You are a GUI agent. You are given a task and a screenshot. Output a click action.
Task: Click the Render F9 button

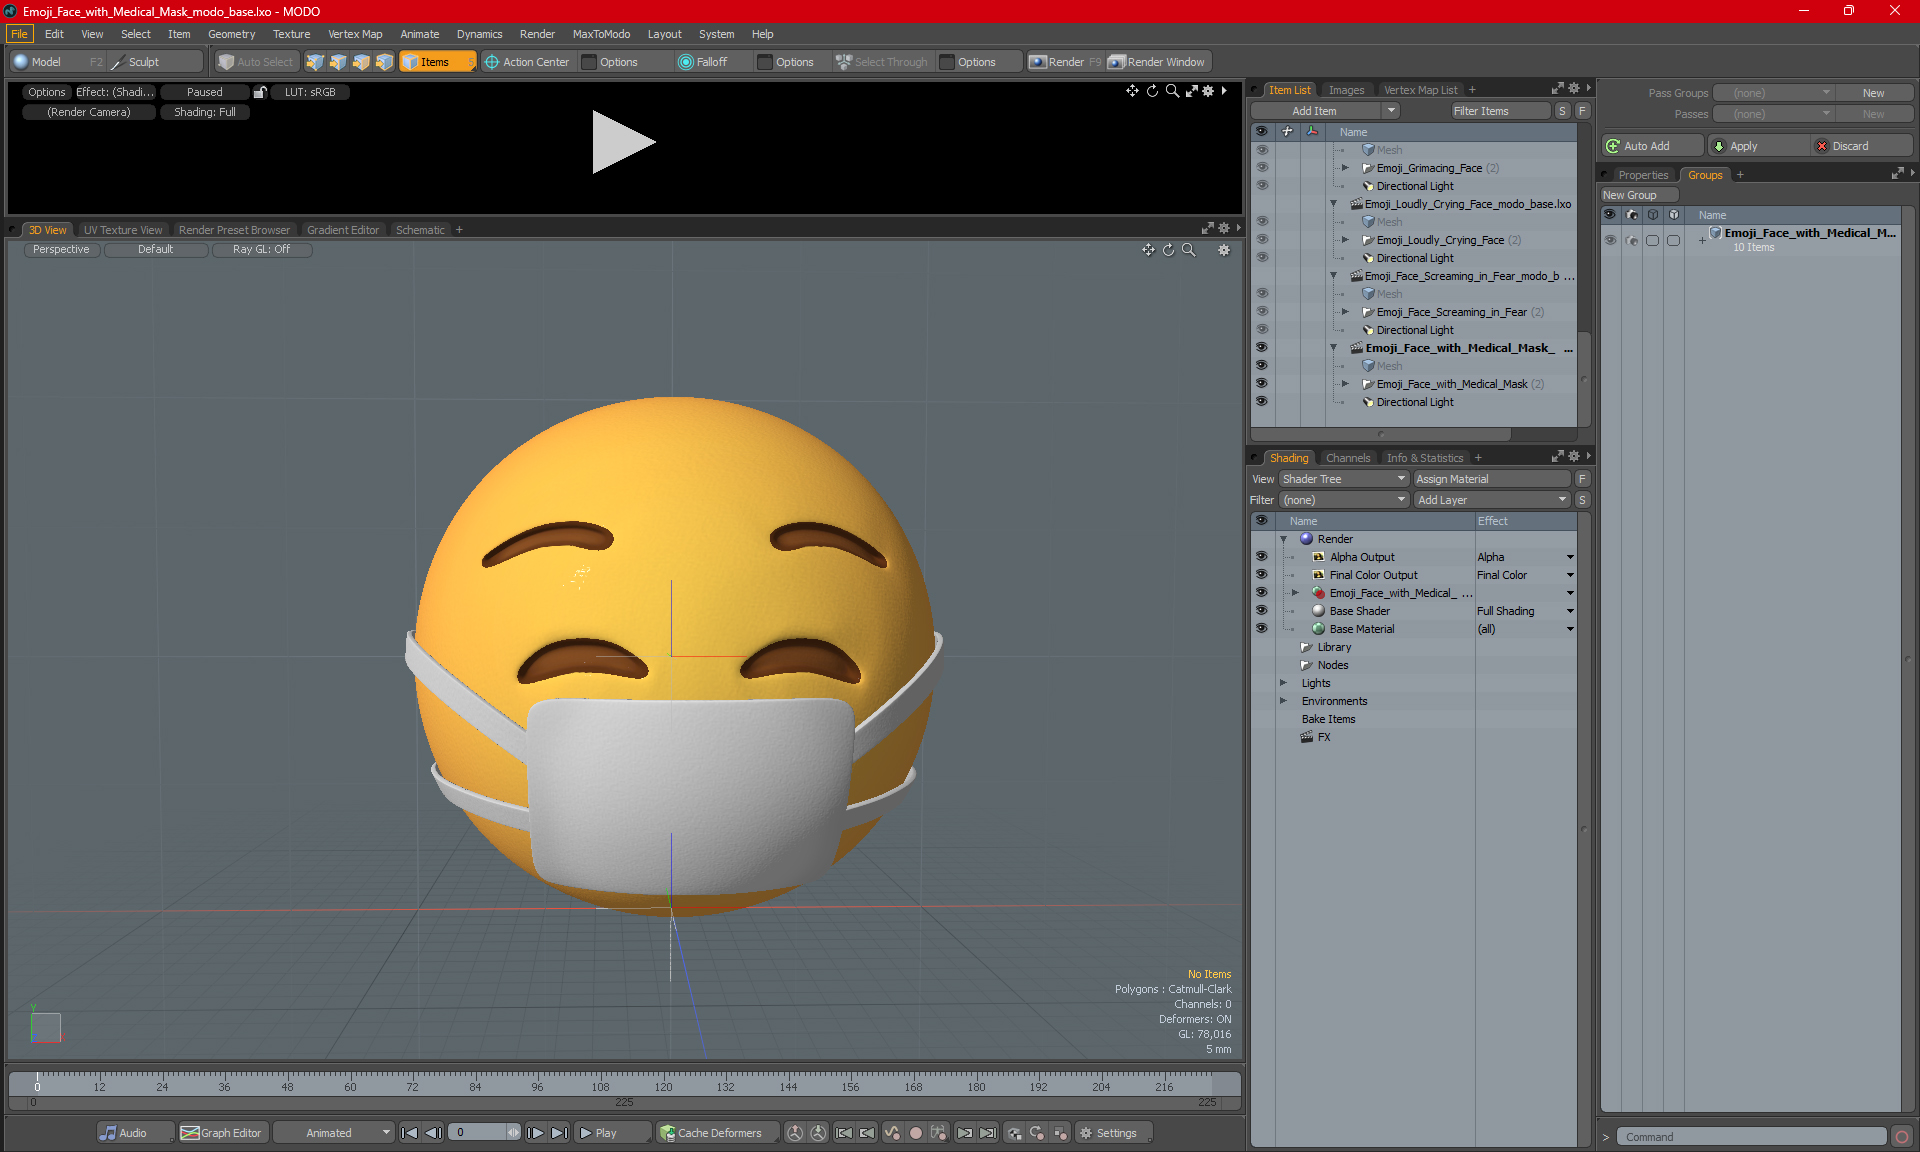pos(1065,62)
